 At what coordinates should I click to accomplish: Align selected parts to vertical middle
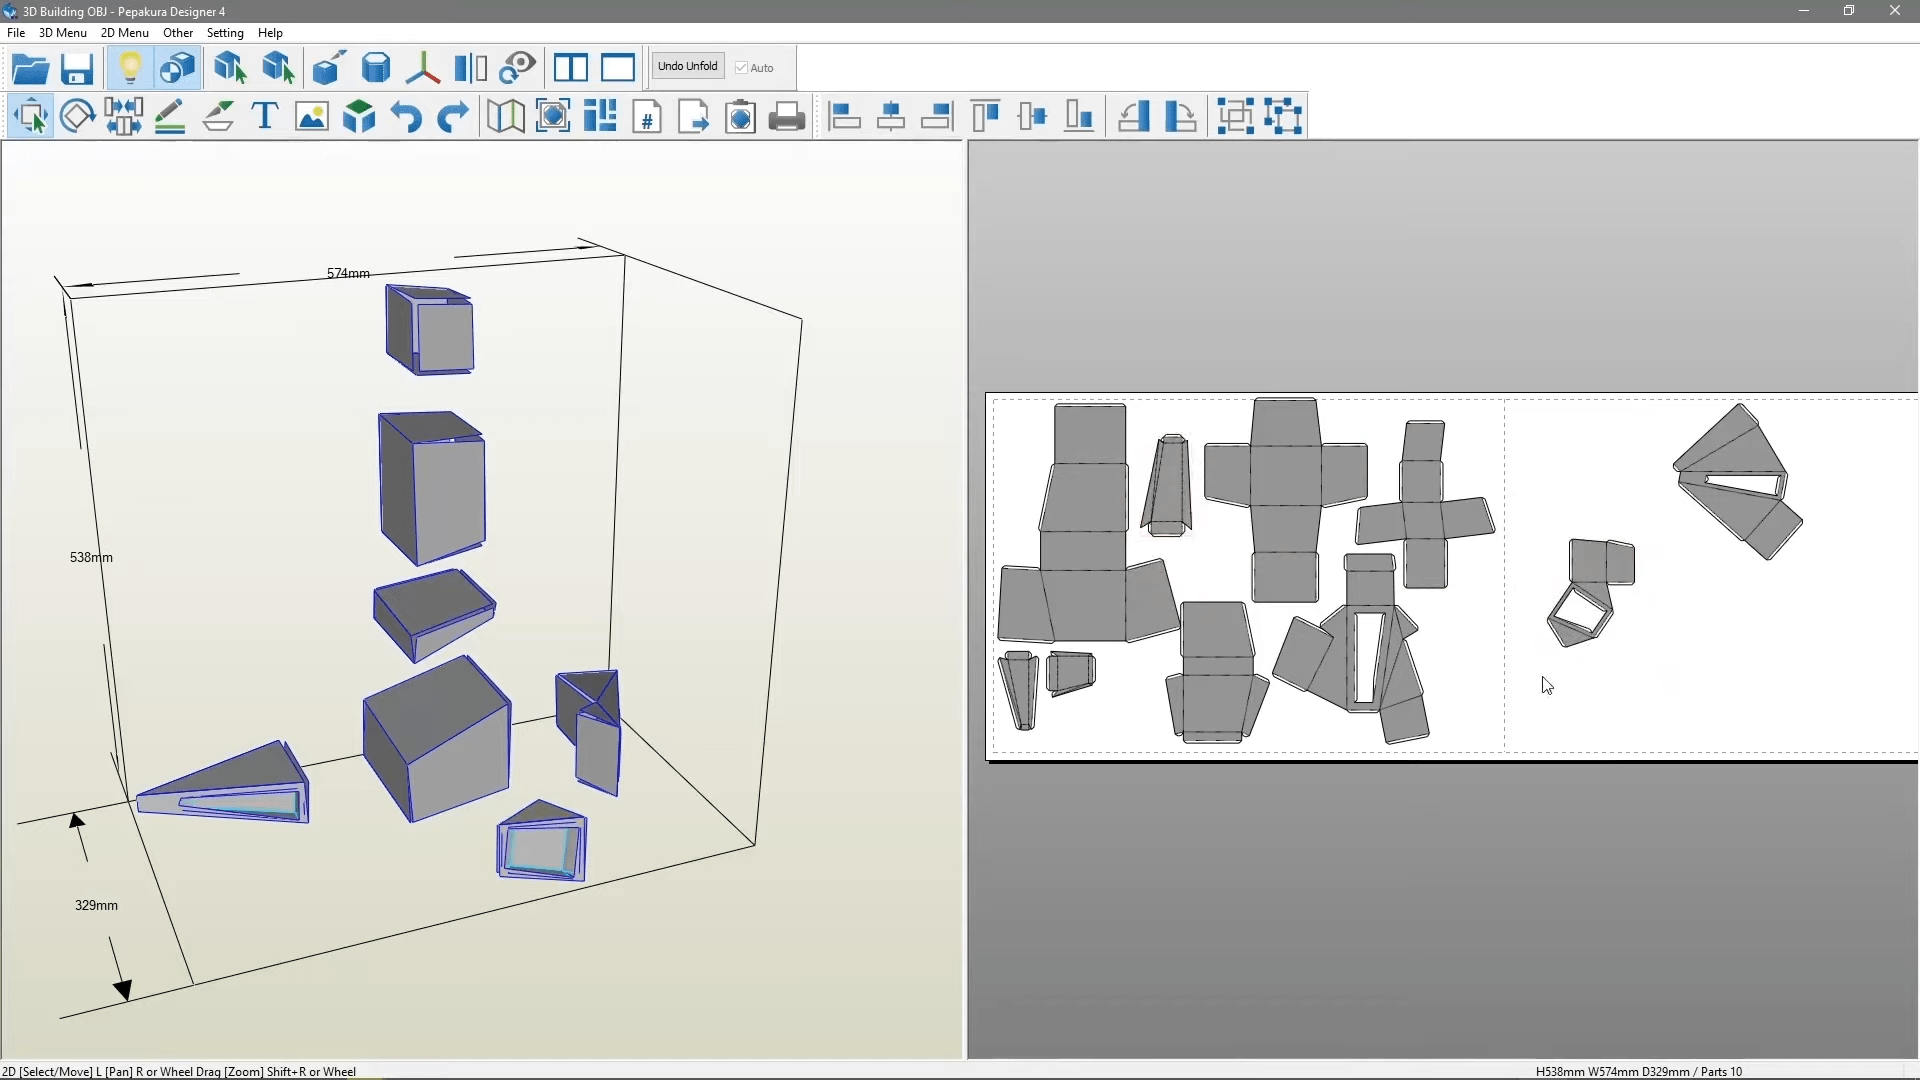1033,116
